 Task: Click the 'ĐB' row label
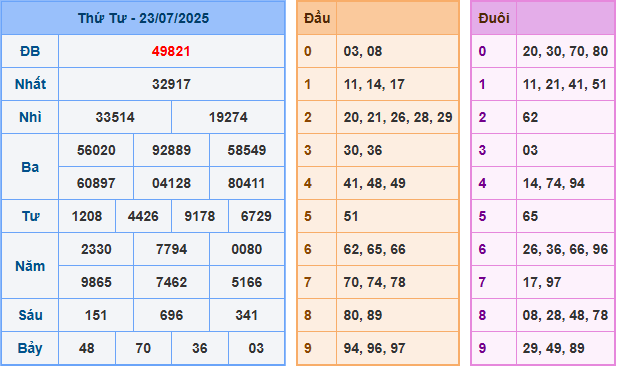tap(30, 51)
